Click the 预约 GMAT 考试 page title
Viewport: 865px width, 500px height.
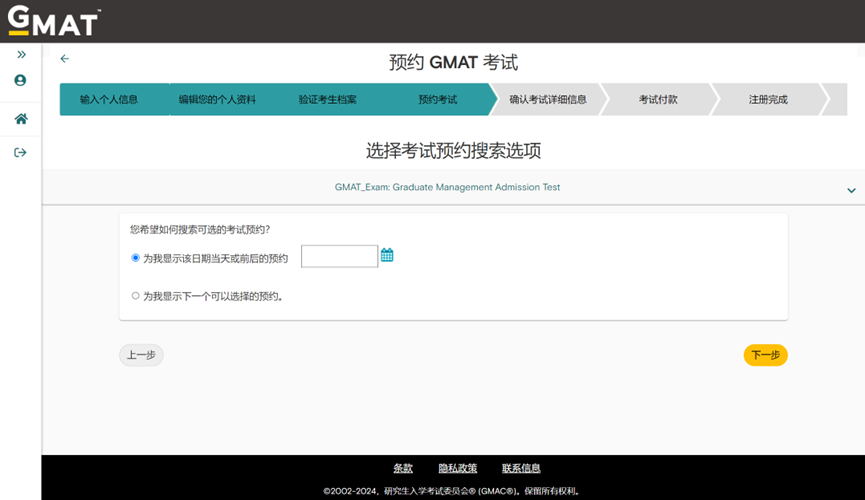pyautogui.click(x=453, y=62)
